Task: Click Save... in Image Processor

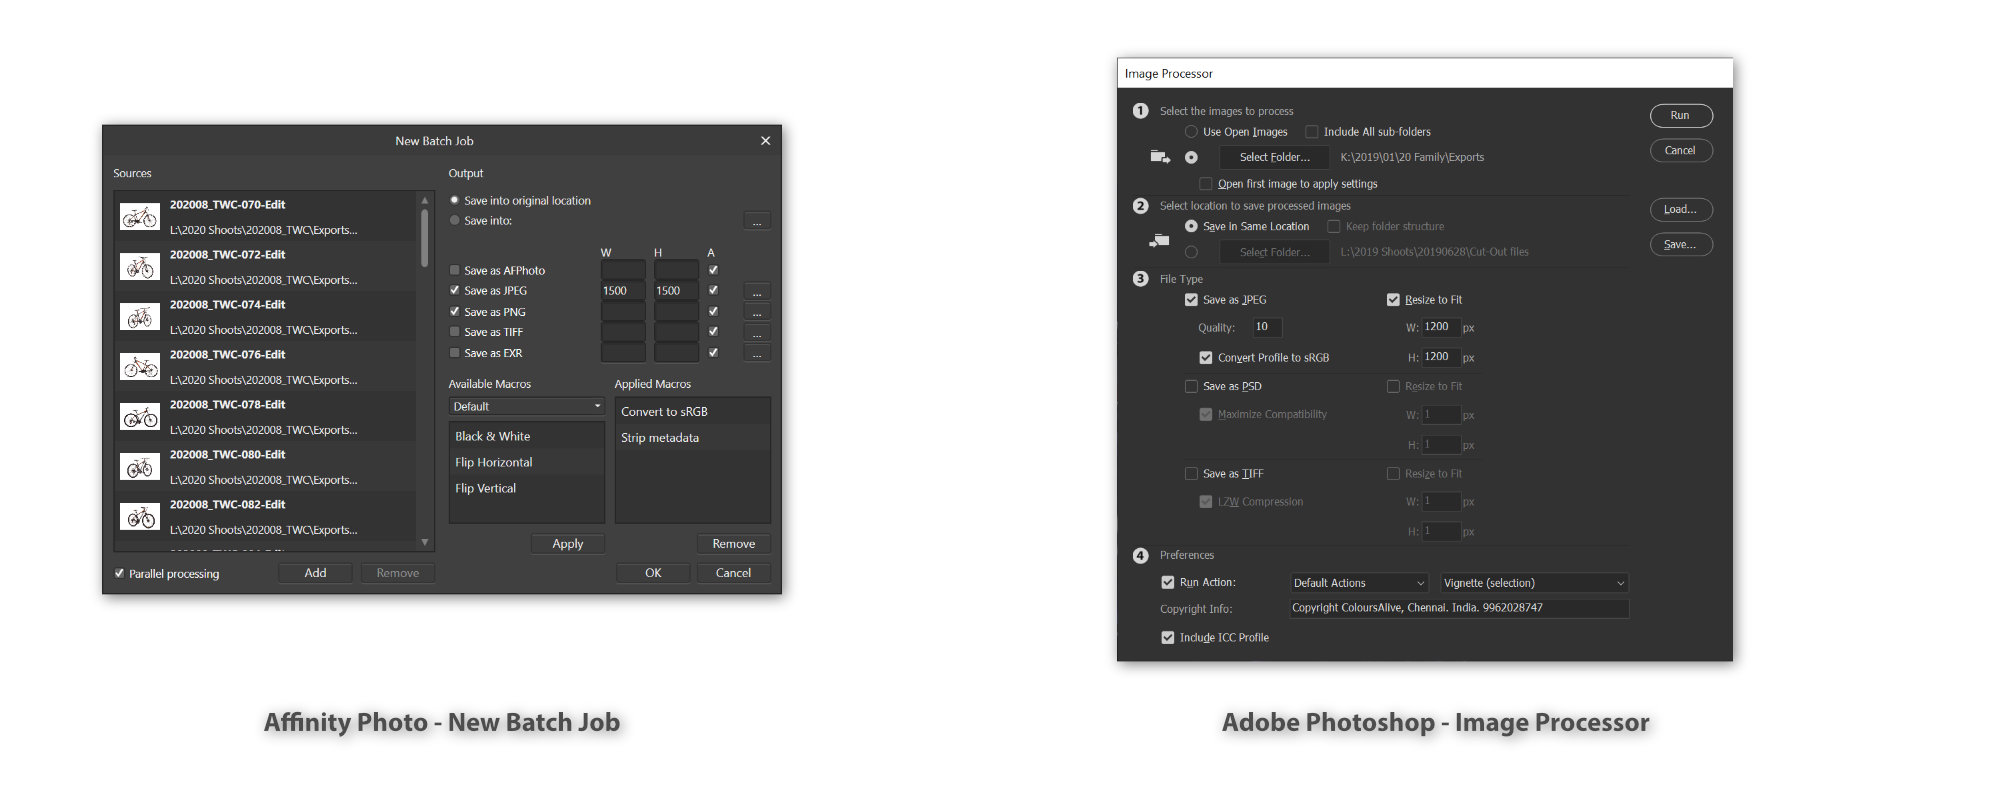Action: [x=1681, y=245]
